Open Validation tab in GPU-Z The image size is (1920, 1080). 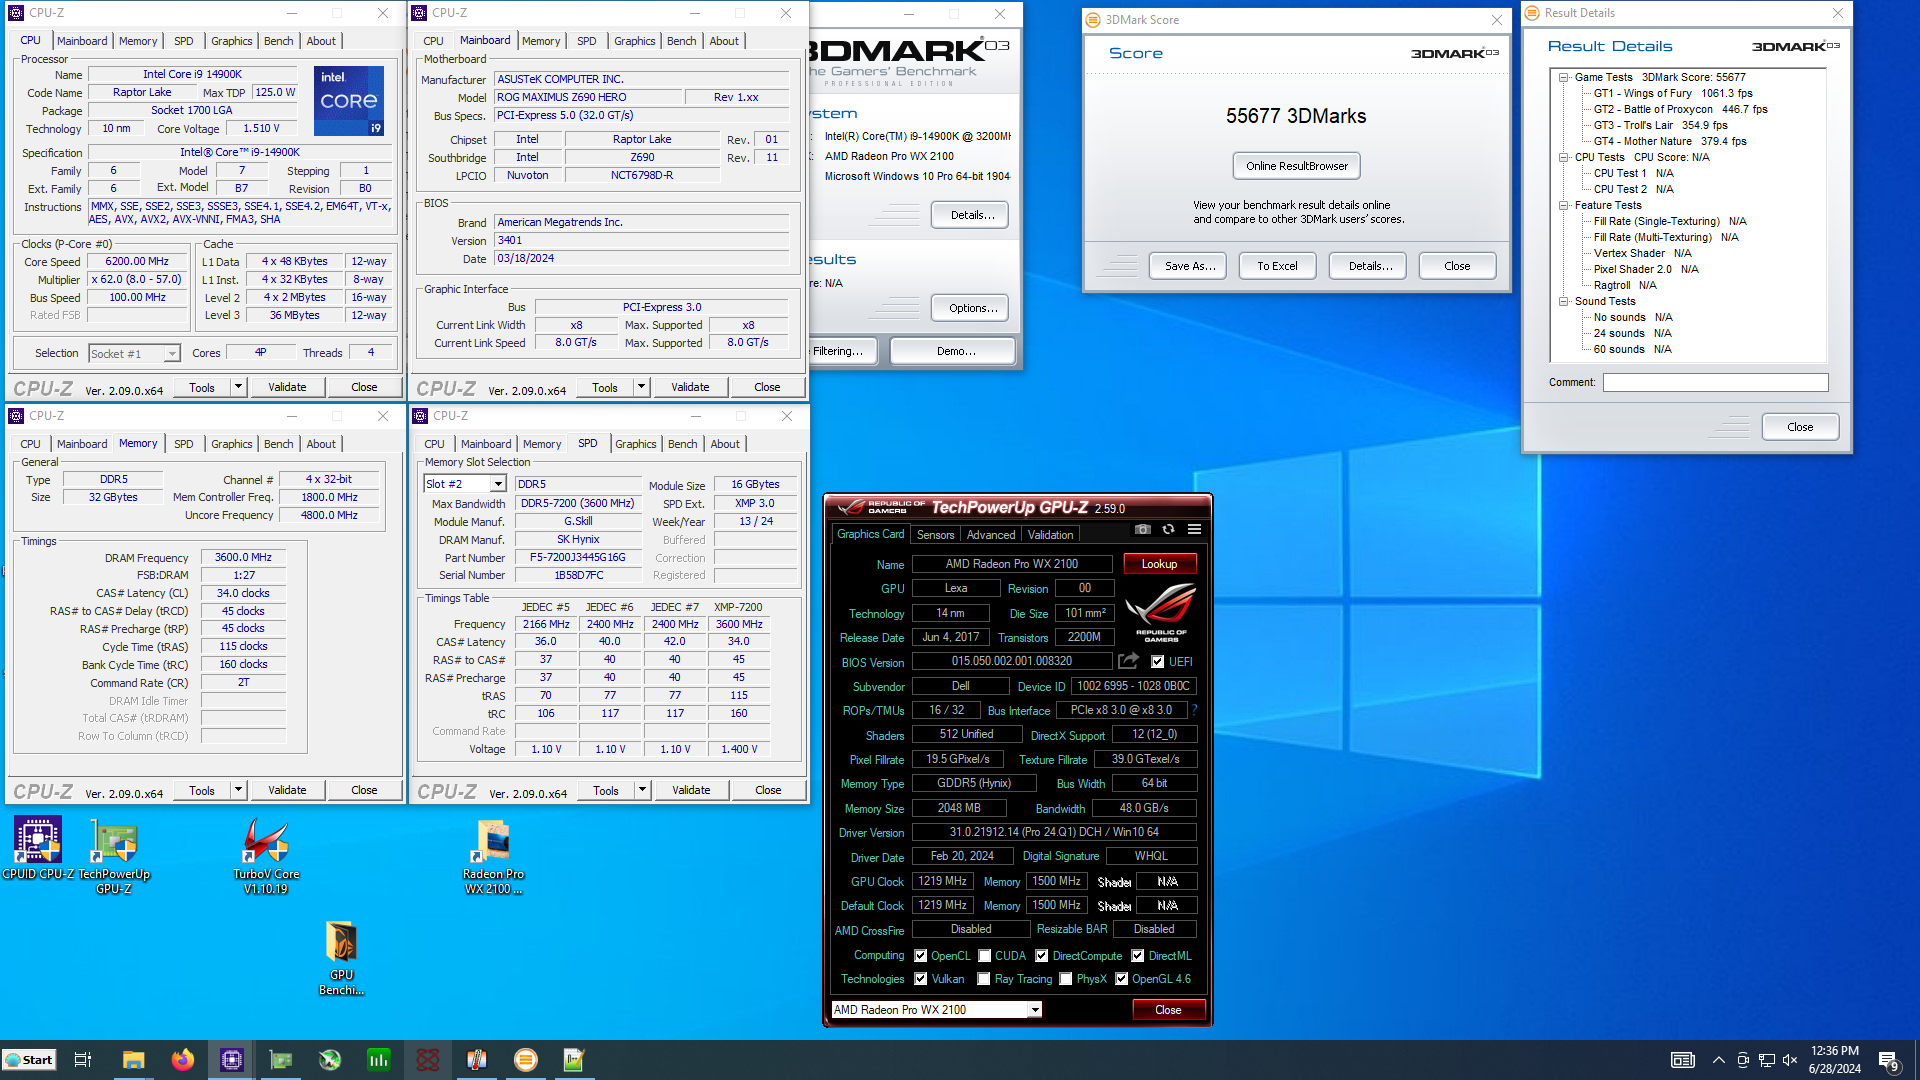1050,535
